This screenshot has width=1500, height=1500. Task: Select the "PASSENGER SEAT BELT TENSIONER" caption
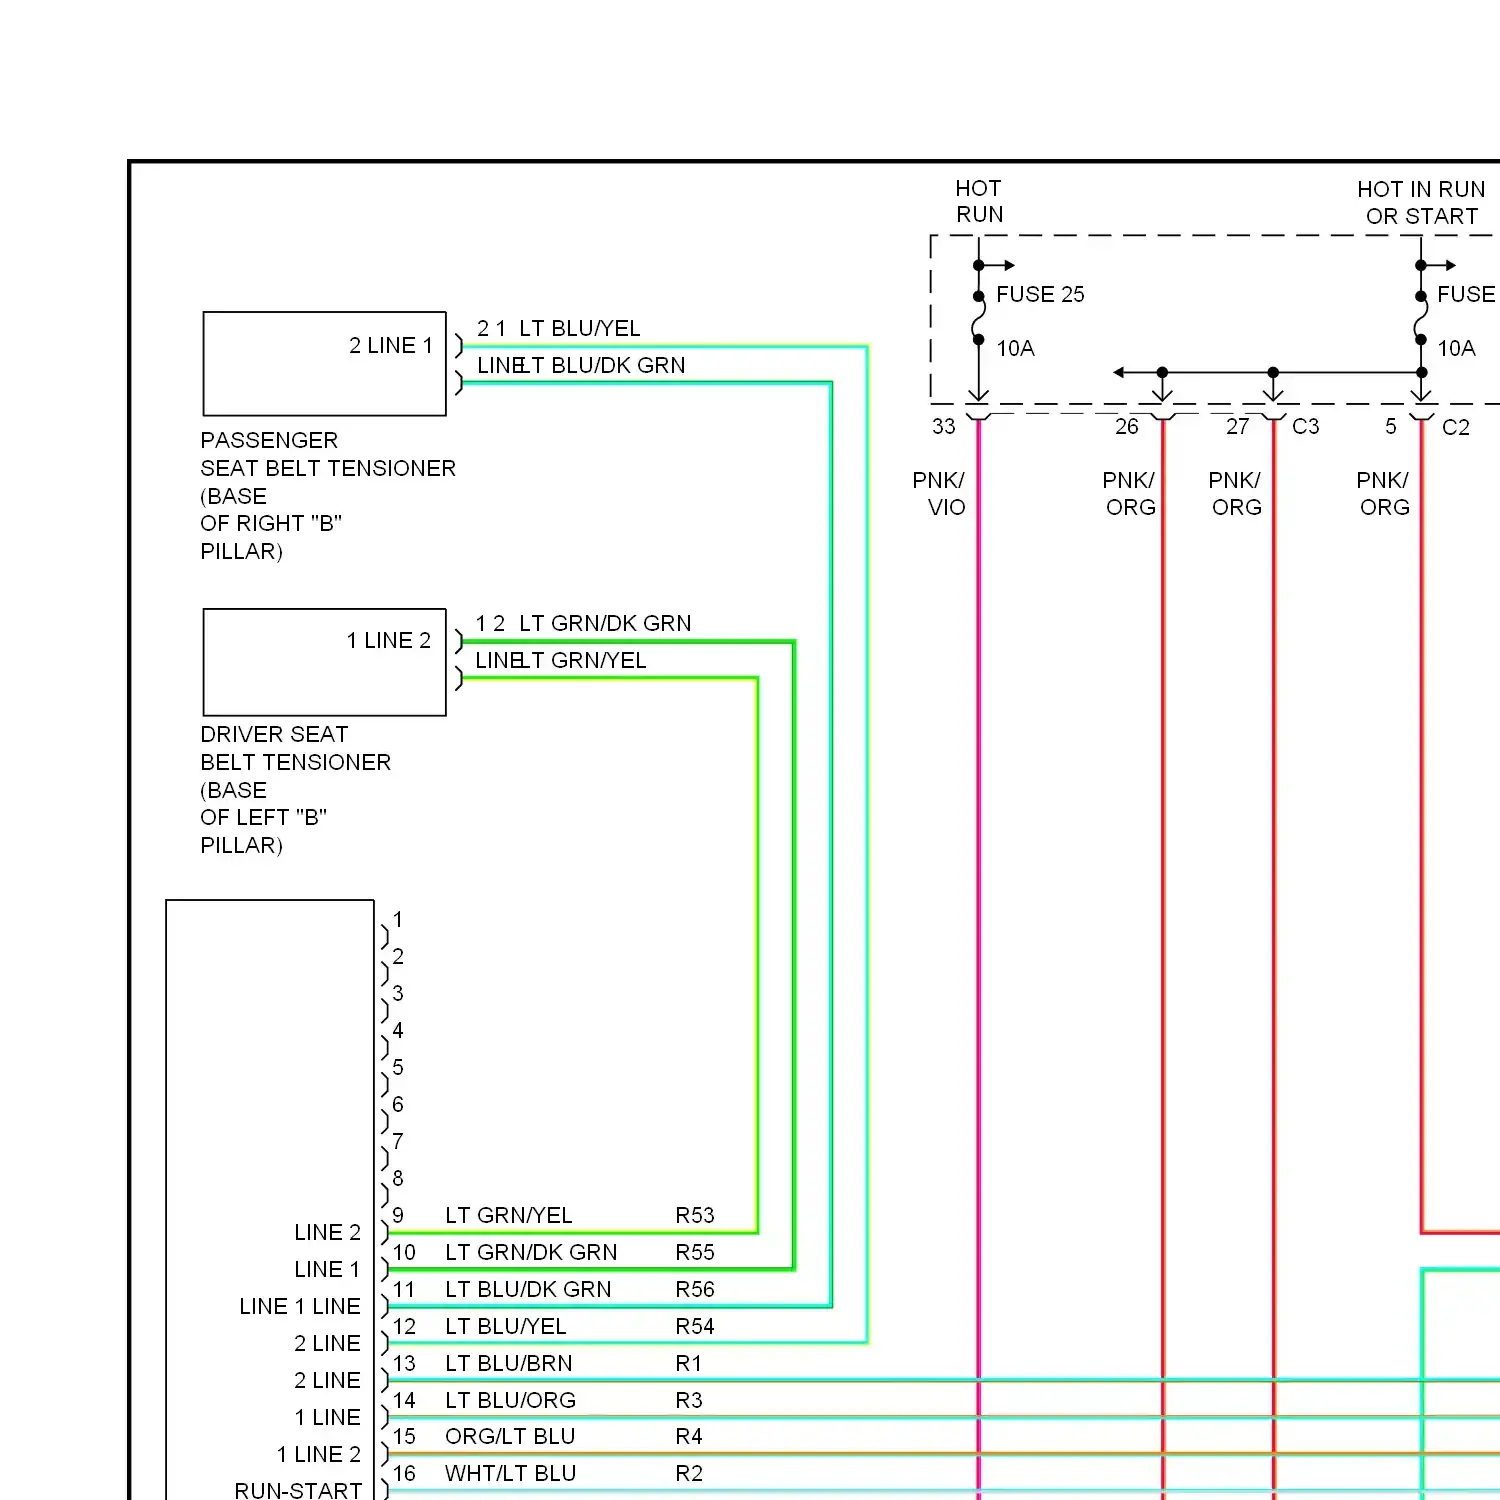[328, 454]
